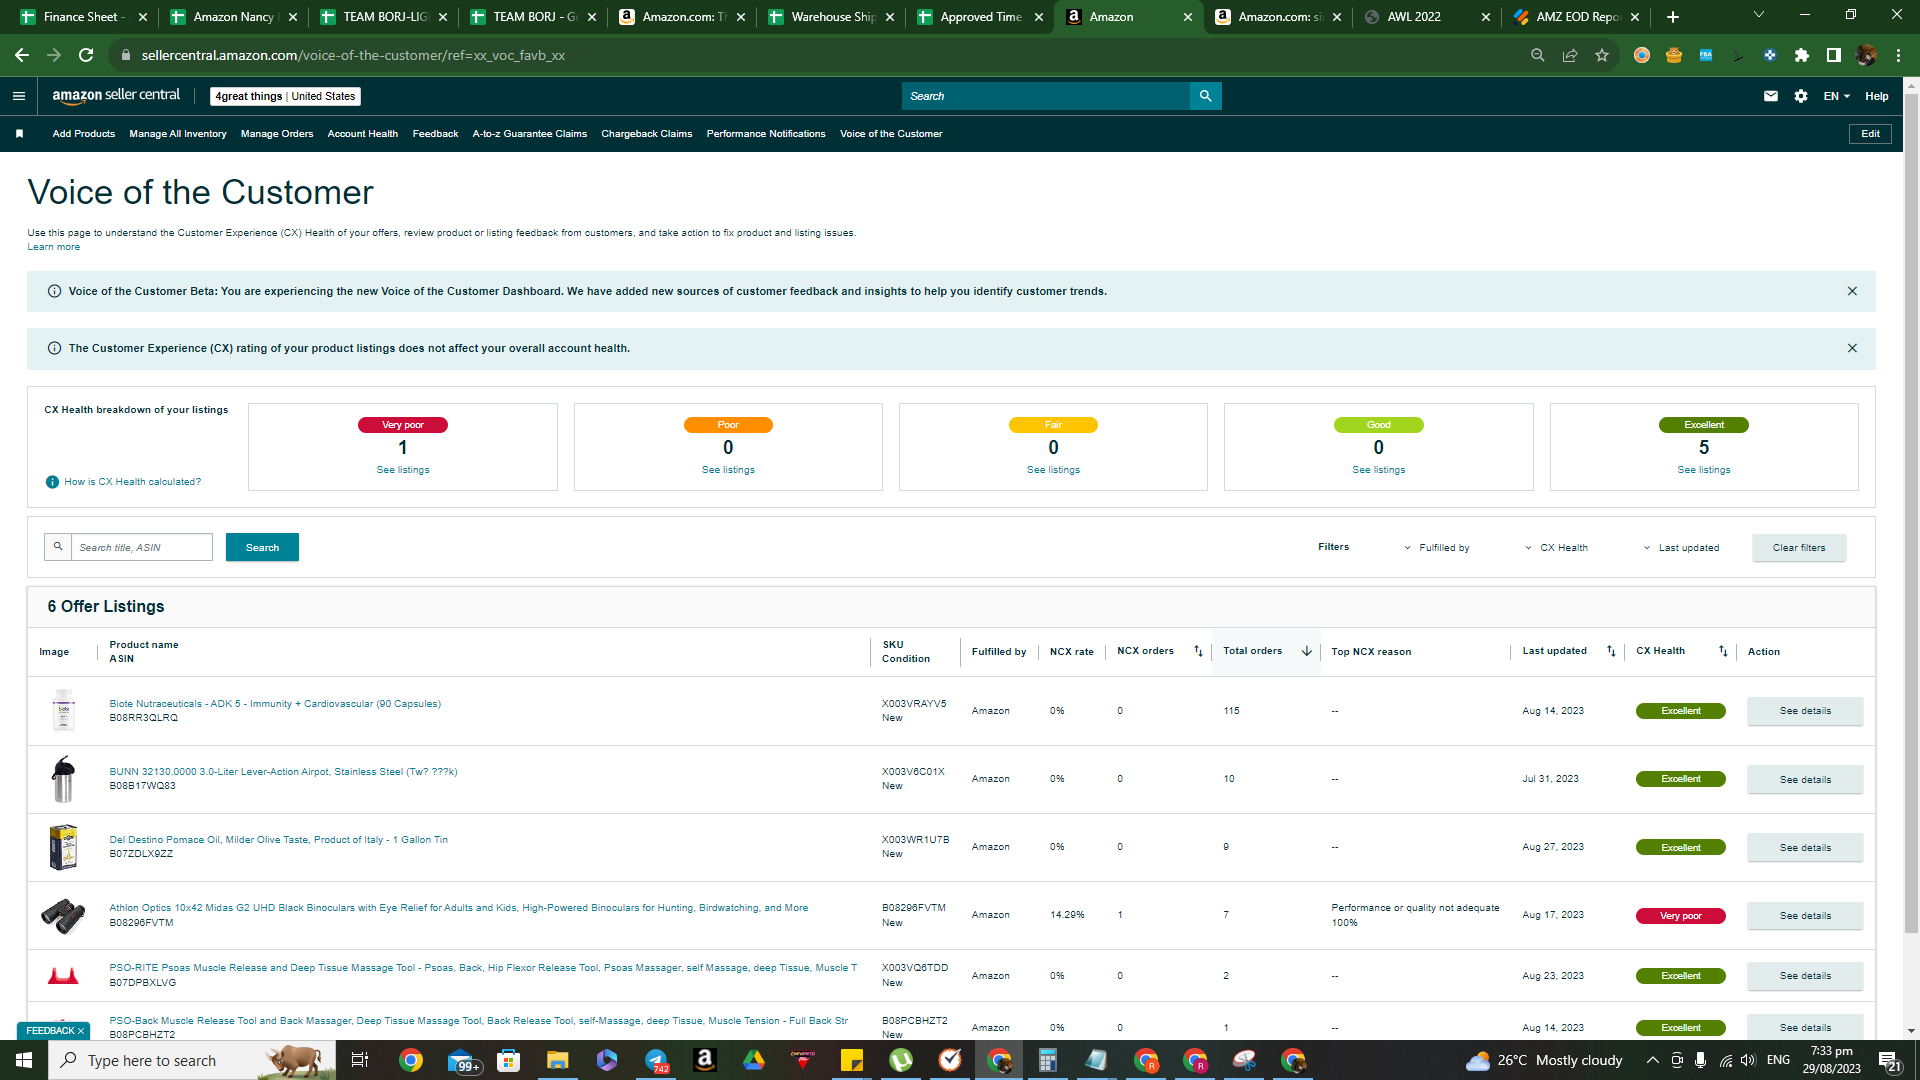
Task: Open the Windows notification center
Action: pos(1889,1060)
